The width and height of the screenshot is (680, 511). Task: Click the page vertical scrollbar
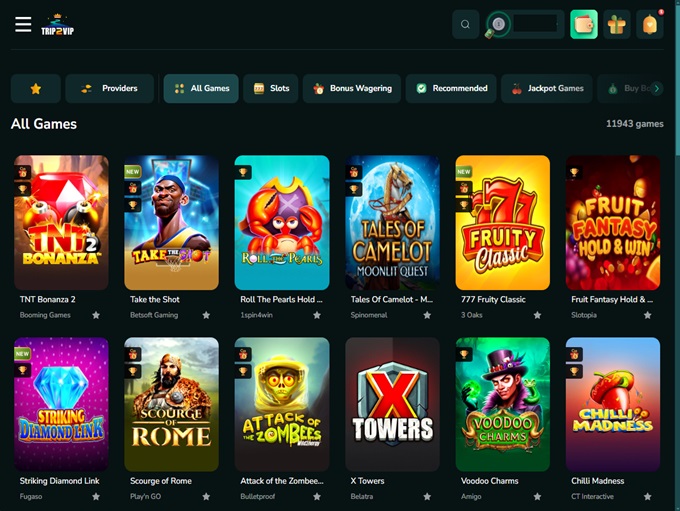[676, 80]
